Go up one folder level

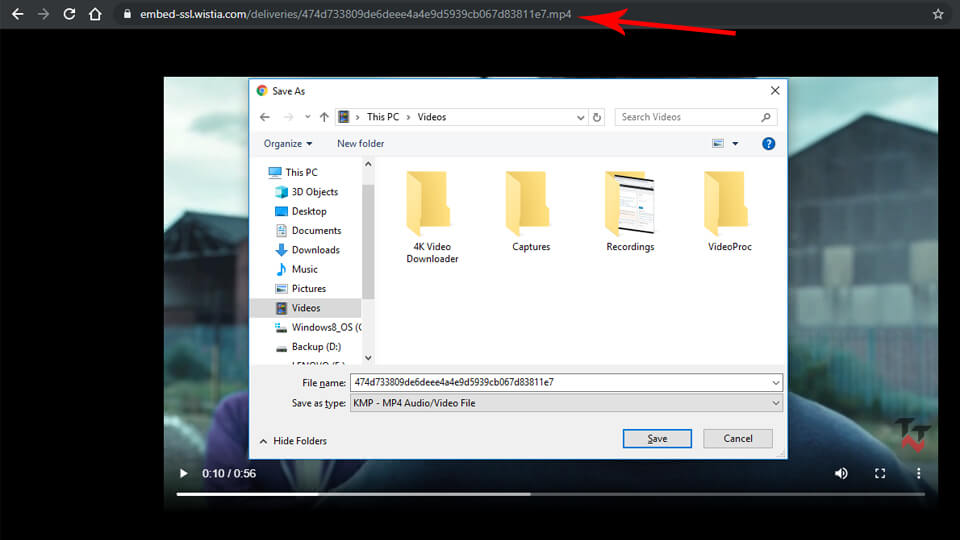(x=324, y=117)
